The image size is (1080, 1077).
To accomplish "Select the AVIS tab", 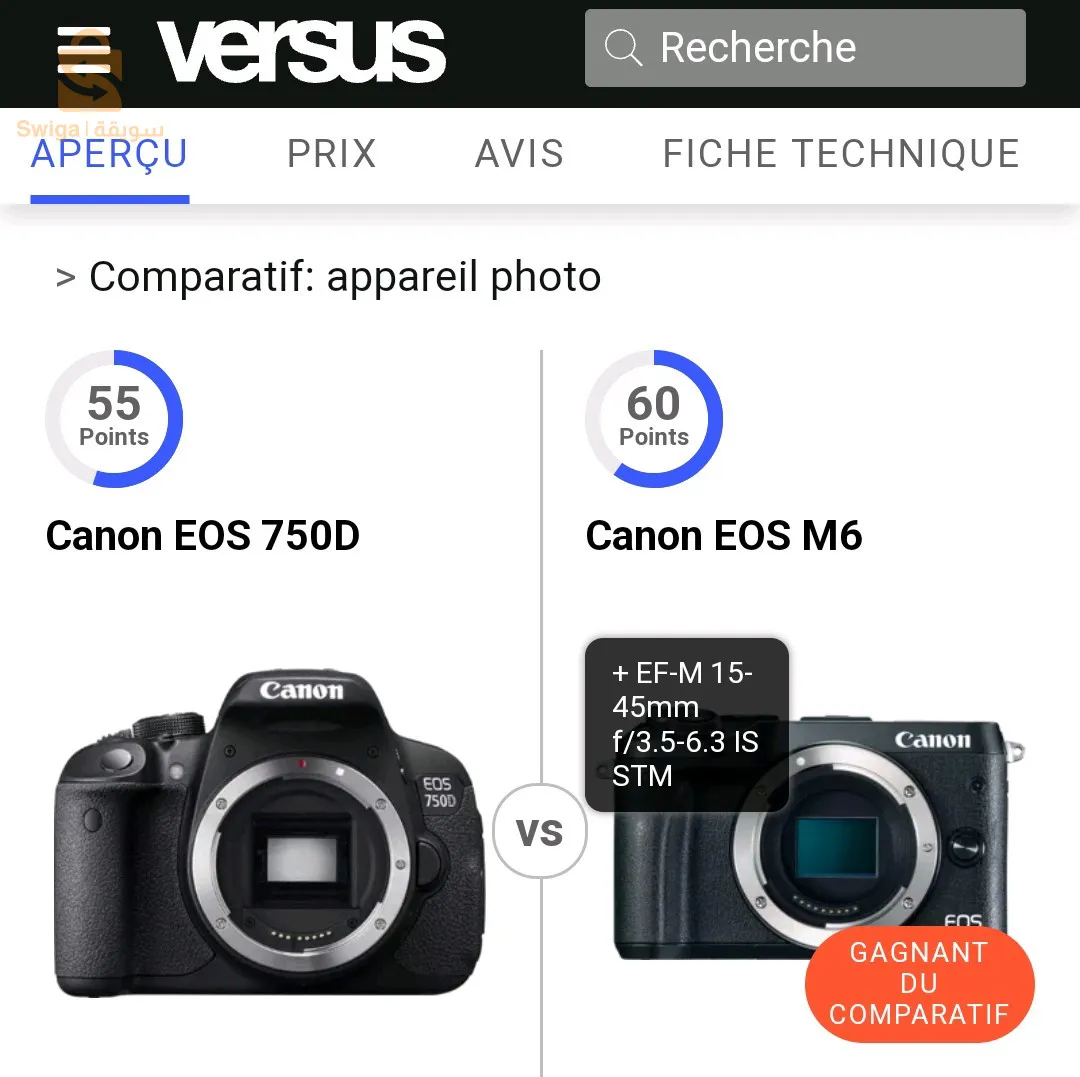I will 519,154.
